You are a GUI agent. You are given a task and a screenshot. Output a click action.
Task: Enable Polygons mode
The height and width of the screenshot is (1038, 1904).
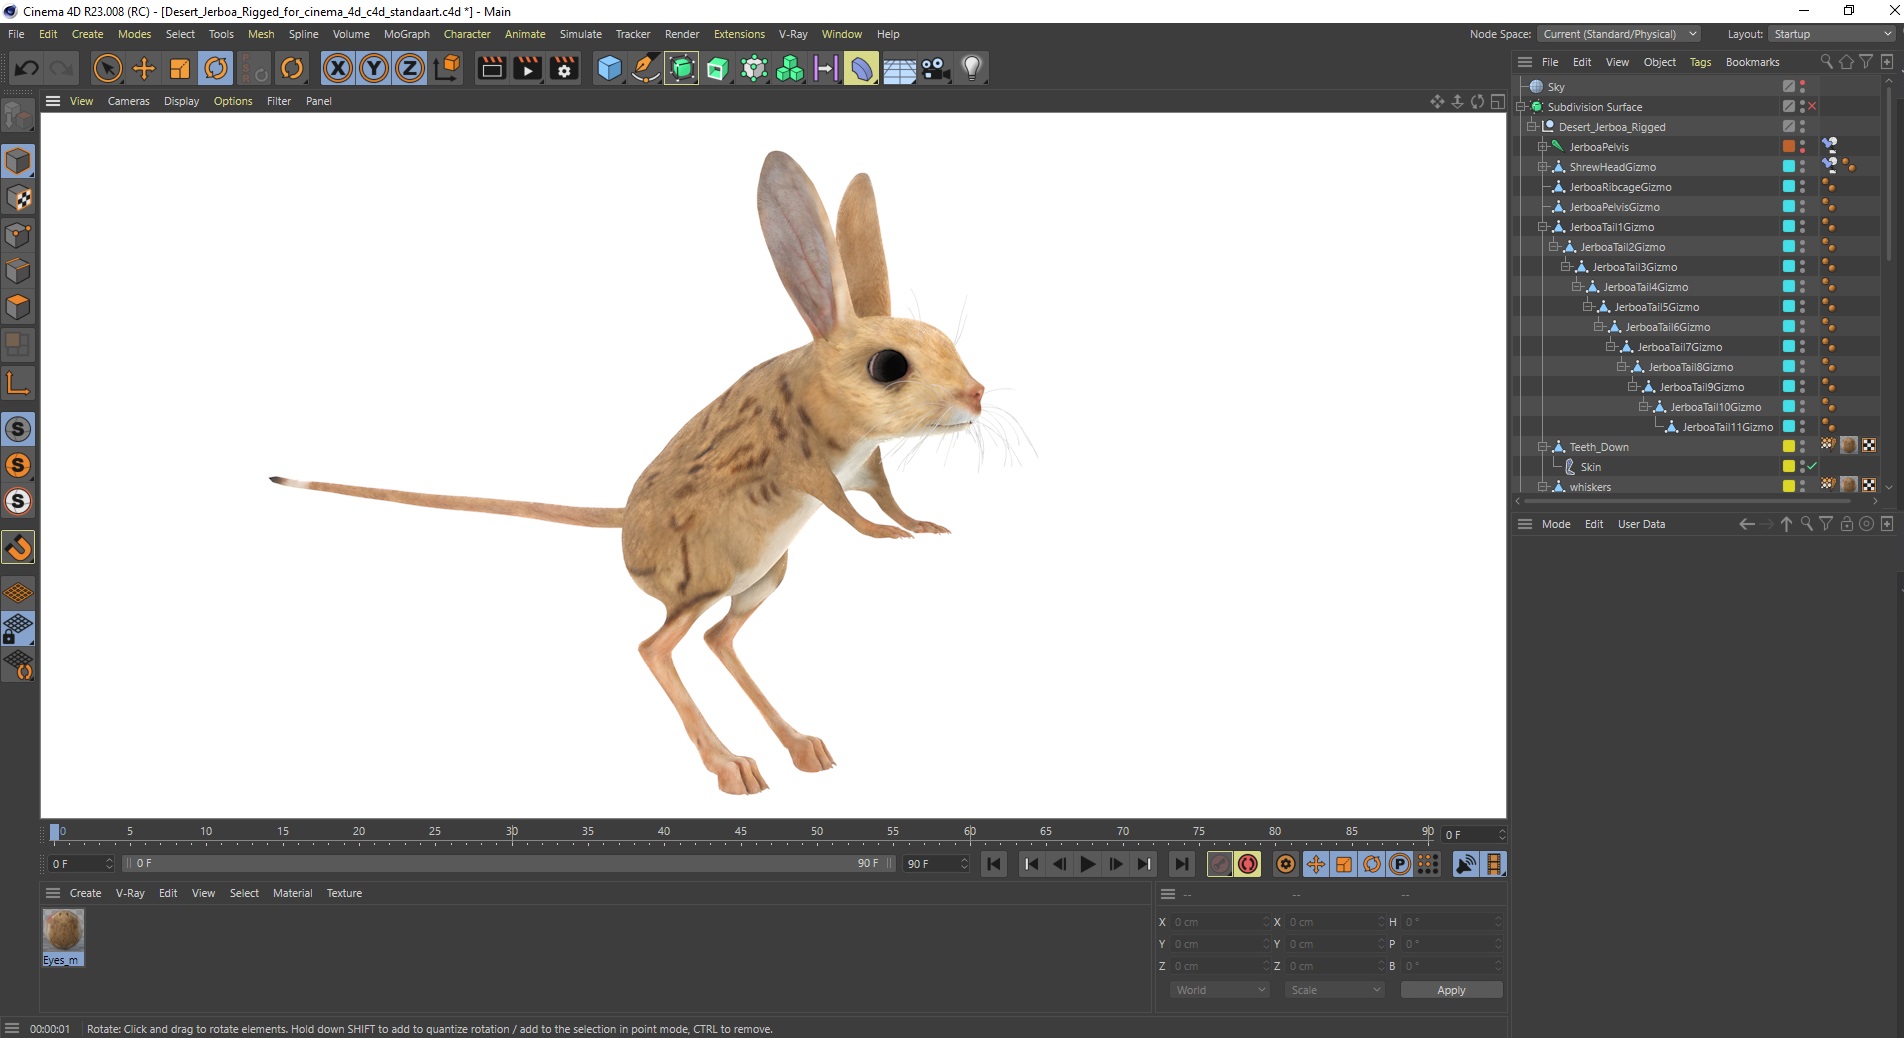[x=18, y=307]
